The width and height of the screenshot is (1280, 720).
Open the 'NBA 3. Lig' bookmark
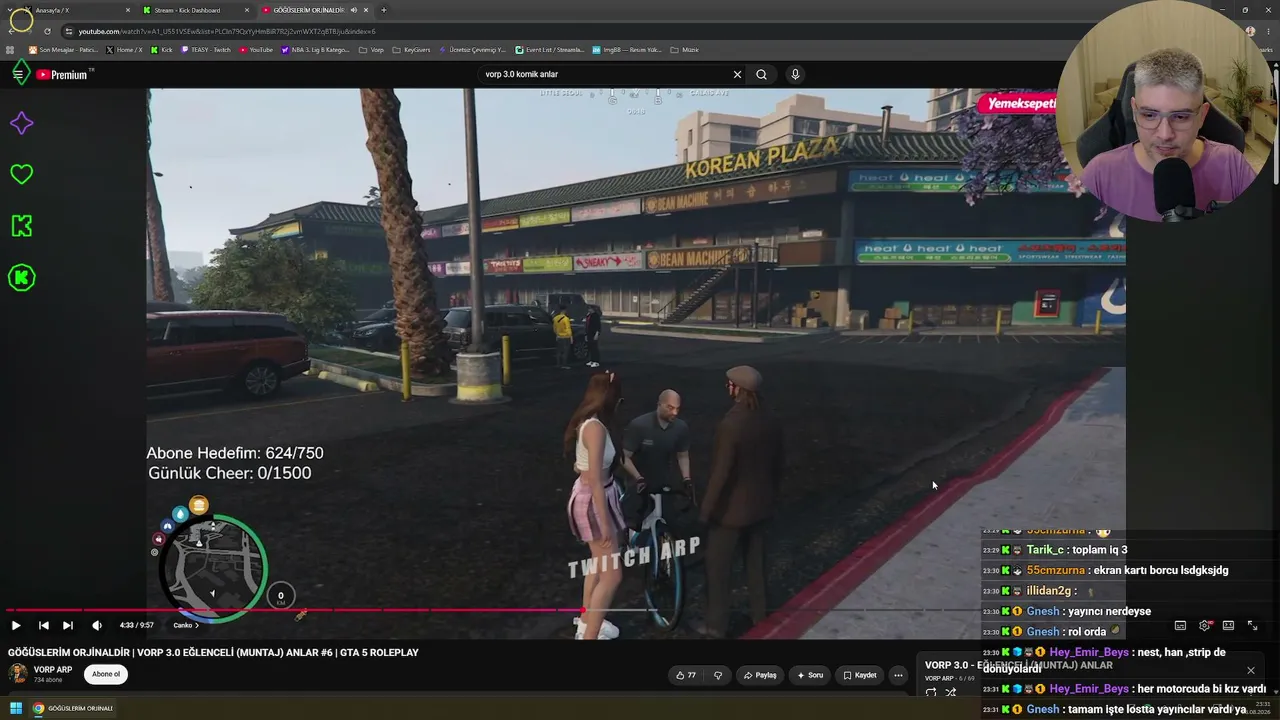point(316,50)
